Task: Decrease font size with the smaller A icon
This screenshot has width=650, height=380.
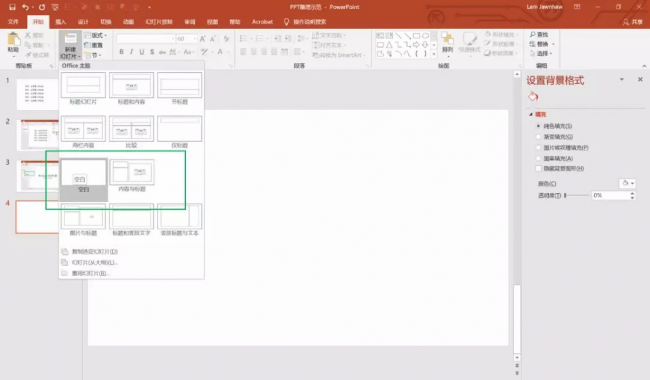Action: 213,39
